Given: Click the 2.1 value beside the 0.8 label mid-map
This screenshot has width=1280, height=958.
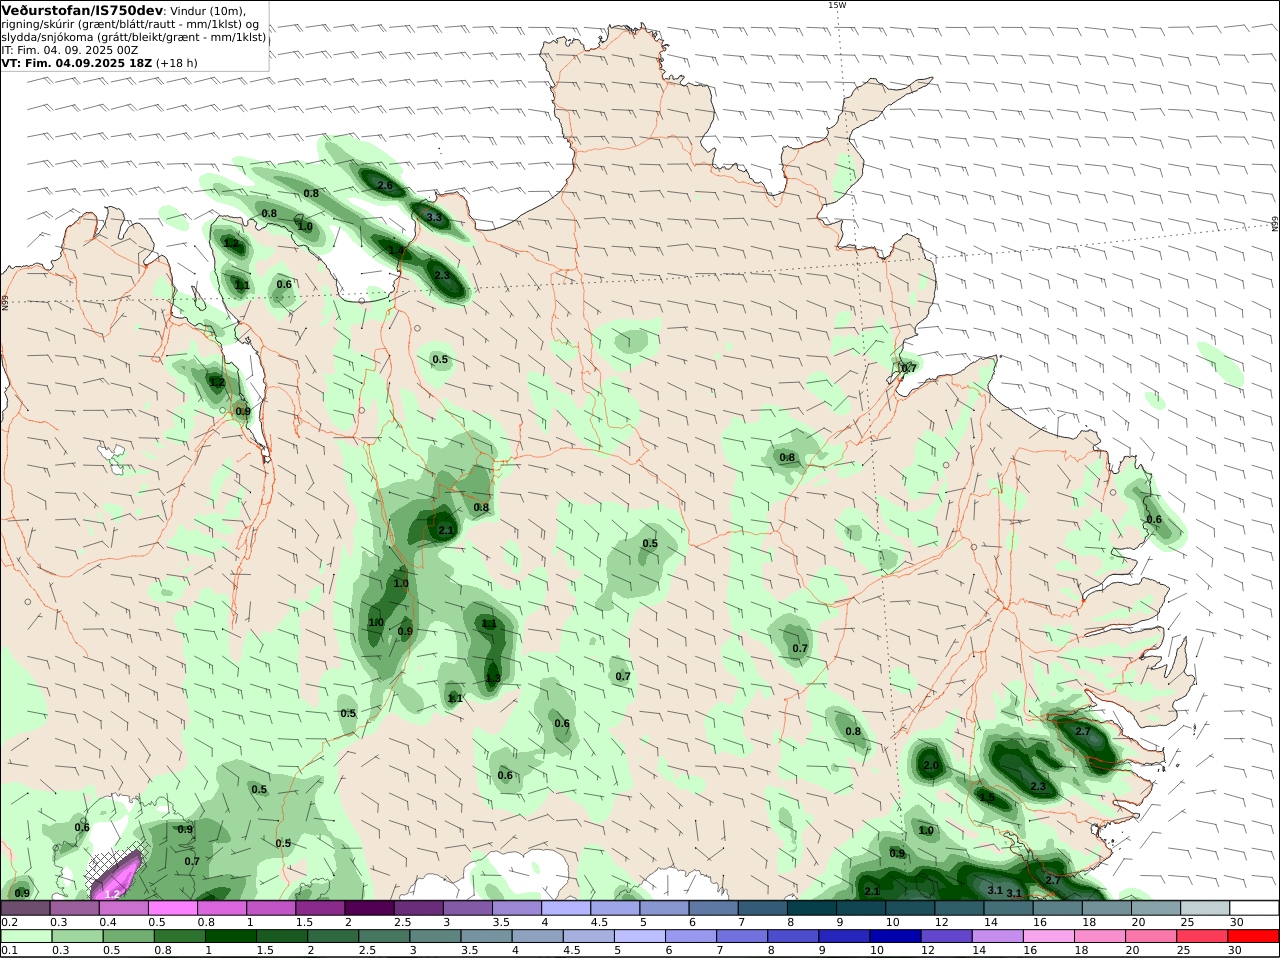Looking at the screenshot, I should (447, 531).
